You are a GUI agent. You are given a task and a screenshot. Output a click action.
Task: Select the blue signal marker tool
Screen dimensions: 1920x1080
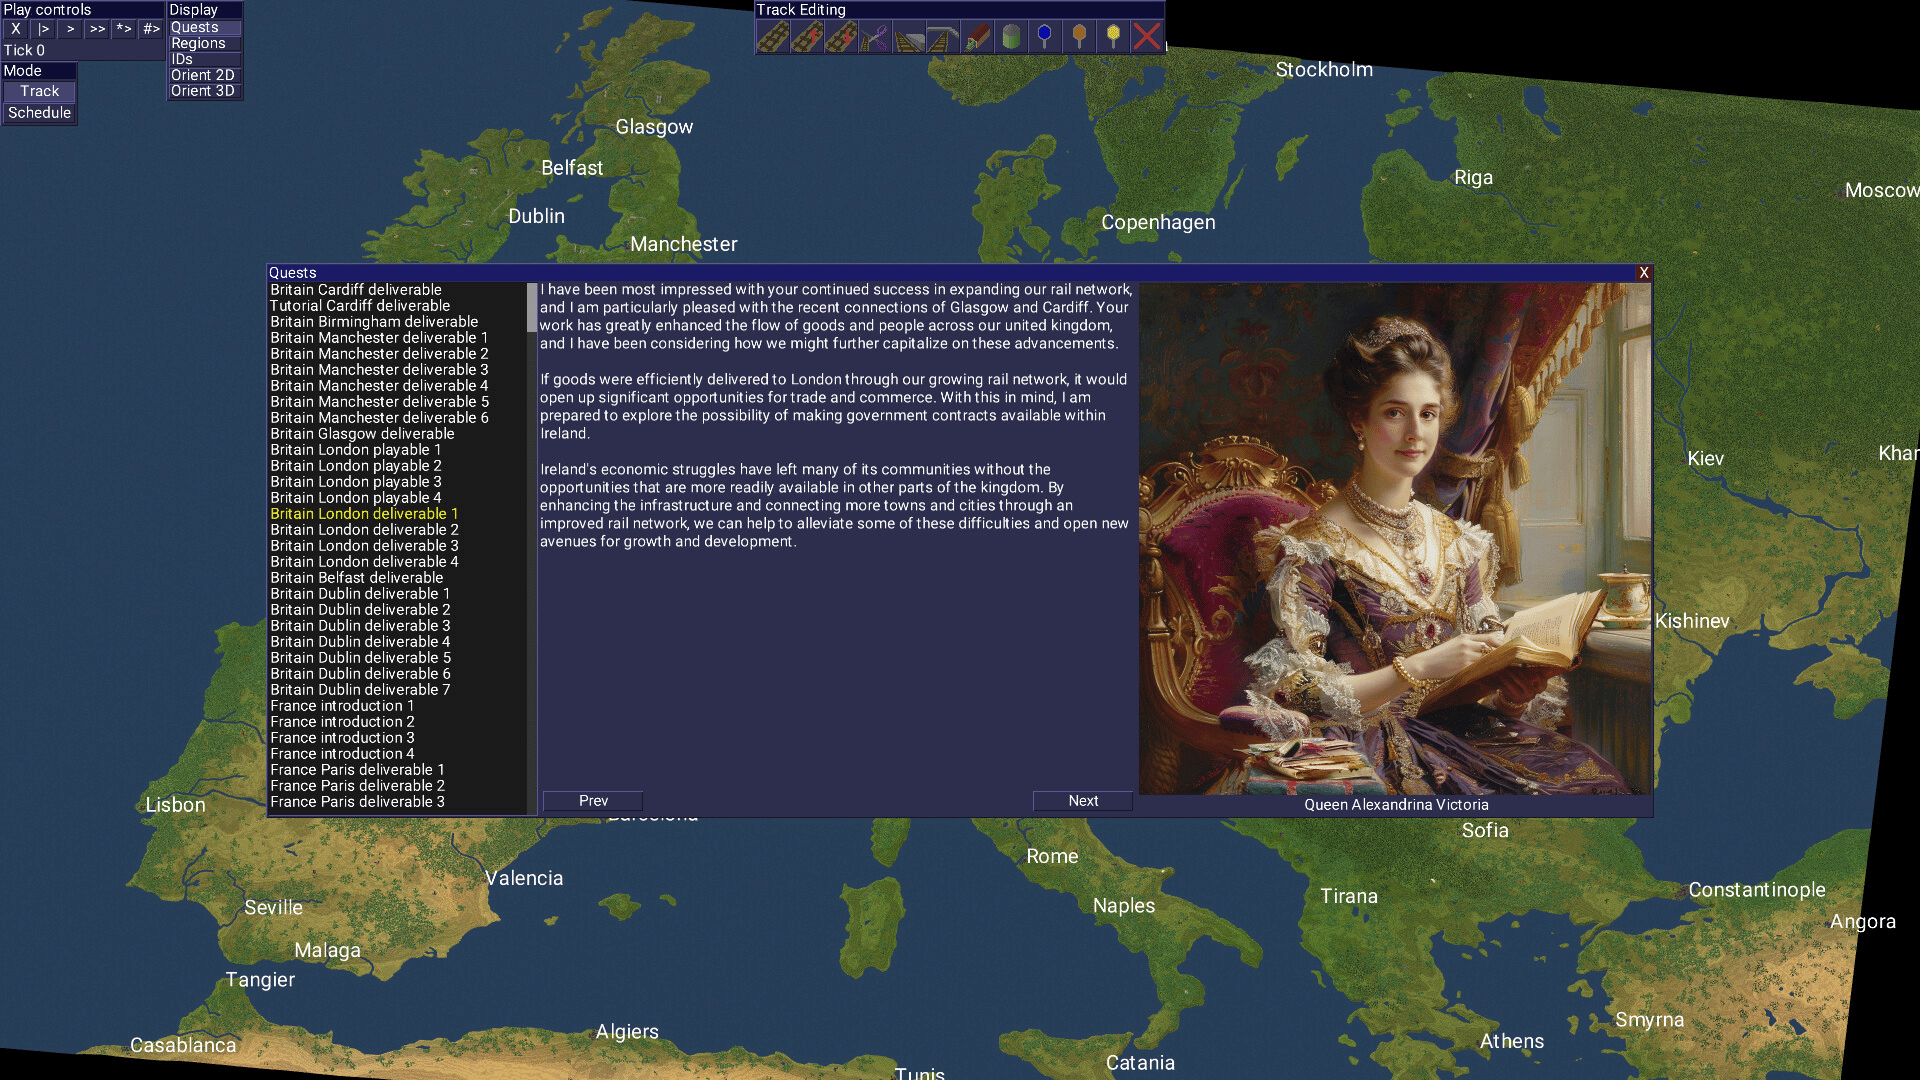pos(1045,38)
